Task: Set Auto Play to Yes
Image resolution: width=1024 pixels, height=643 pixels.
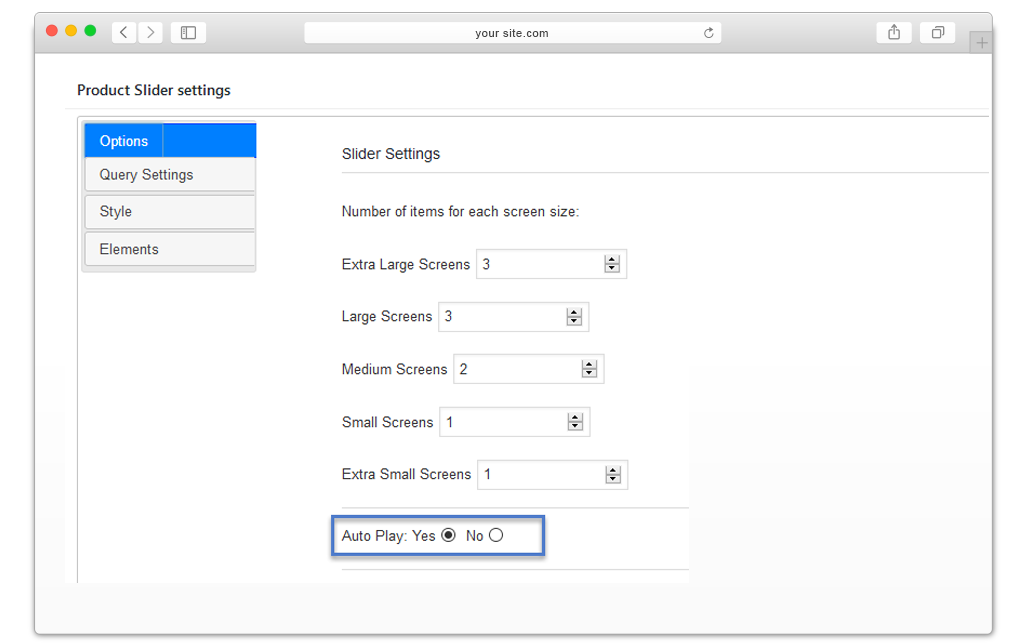Action: click(449, 535)
